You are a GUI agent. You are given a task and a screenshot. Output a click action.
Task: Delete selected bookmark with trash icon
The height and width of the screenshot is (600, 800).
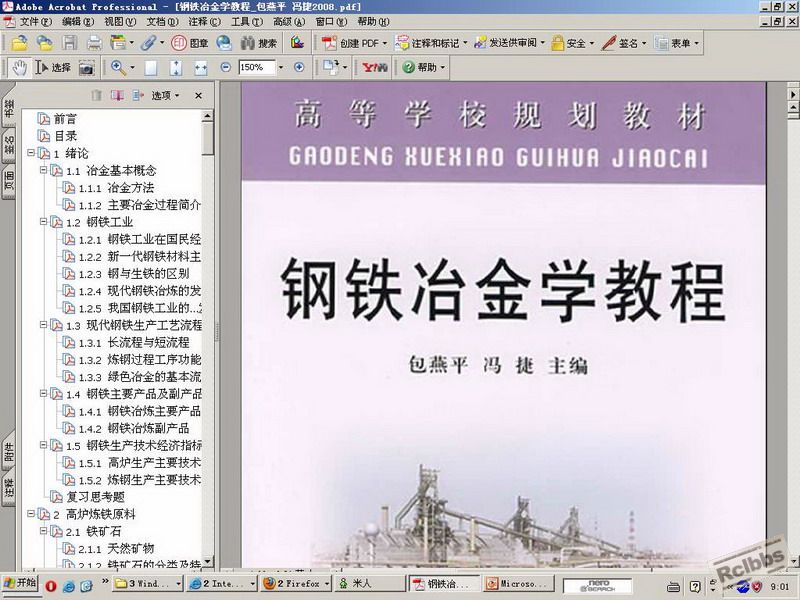[x=96, y=95]
